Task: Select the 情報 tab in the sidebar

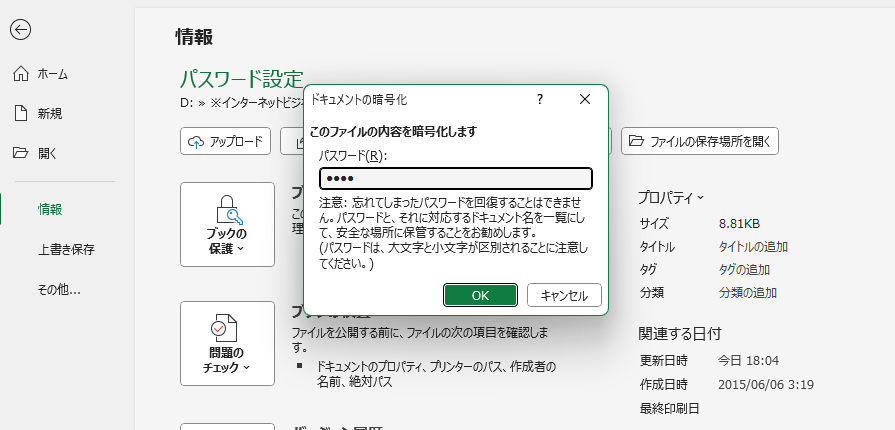Action: [x=50, y=209]
